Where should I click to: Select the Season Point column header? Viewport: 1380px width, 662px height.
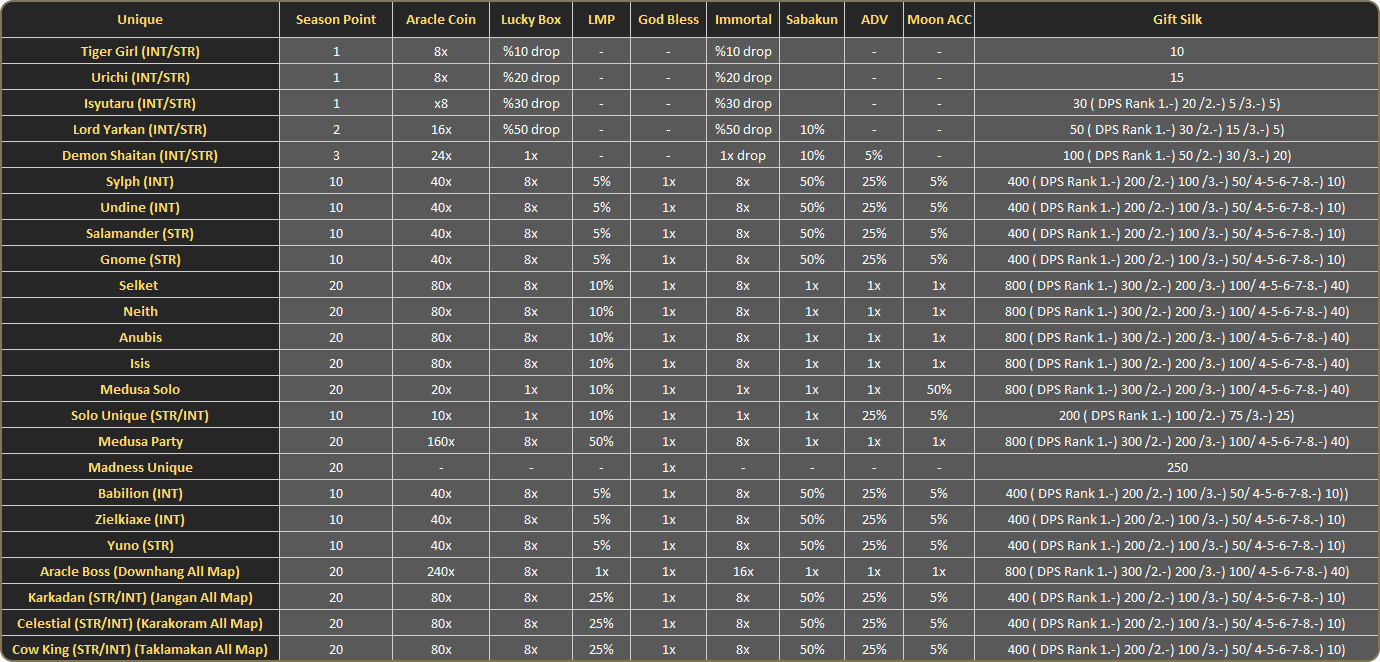(x=336, y=20)
